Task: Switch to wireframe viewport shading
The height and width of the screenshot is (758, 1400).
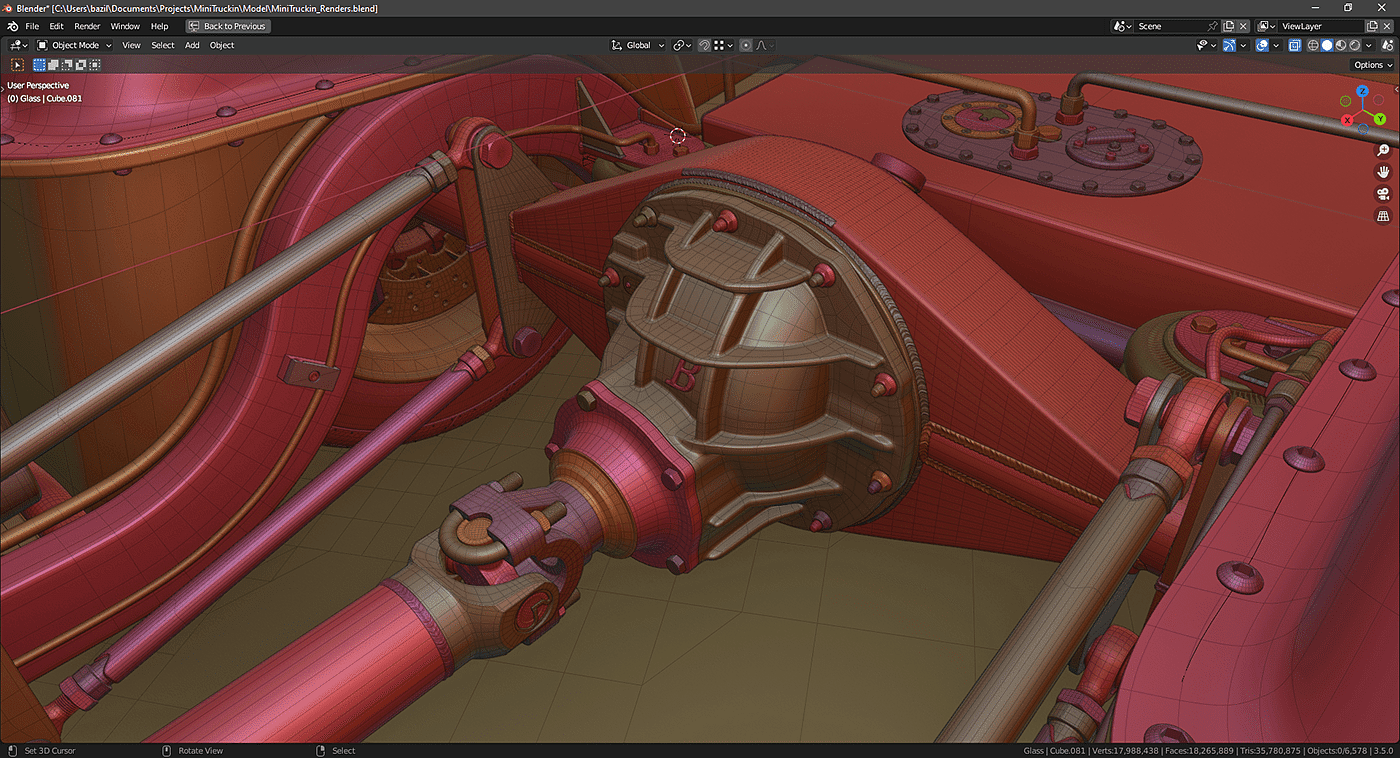Action: (x=1313, y=45)
